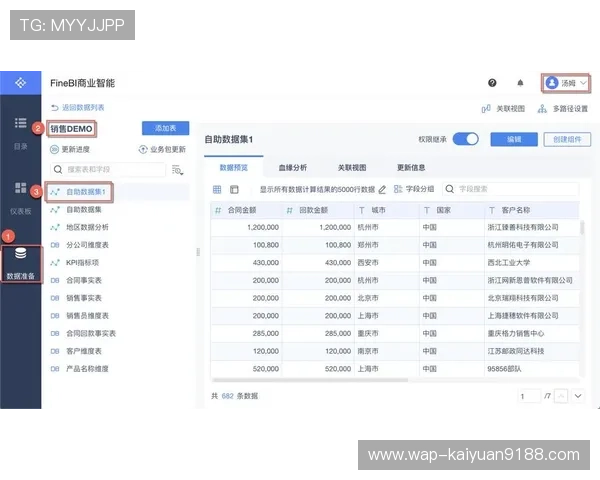
Task: Click the 合同金额 column header
Action: tap(246, 210)
